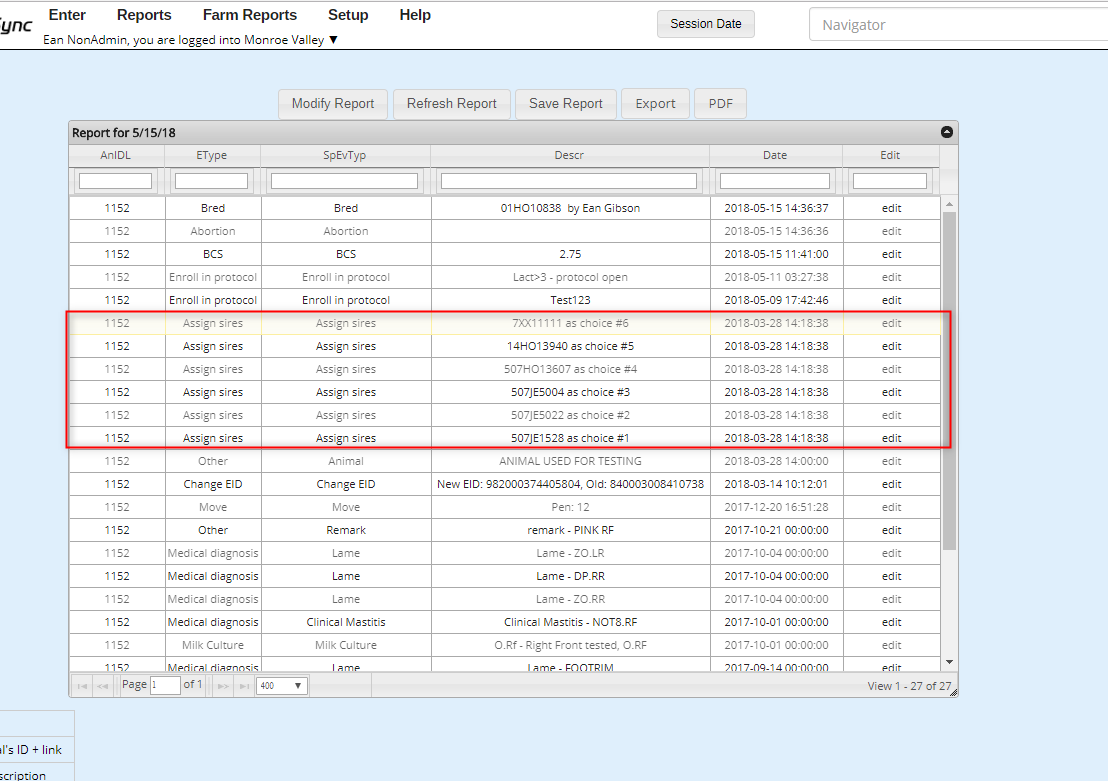Open the Farm Reports menu
1108x781 pixels.
(x=249, y=15)
